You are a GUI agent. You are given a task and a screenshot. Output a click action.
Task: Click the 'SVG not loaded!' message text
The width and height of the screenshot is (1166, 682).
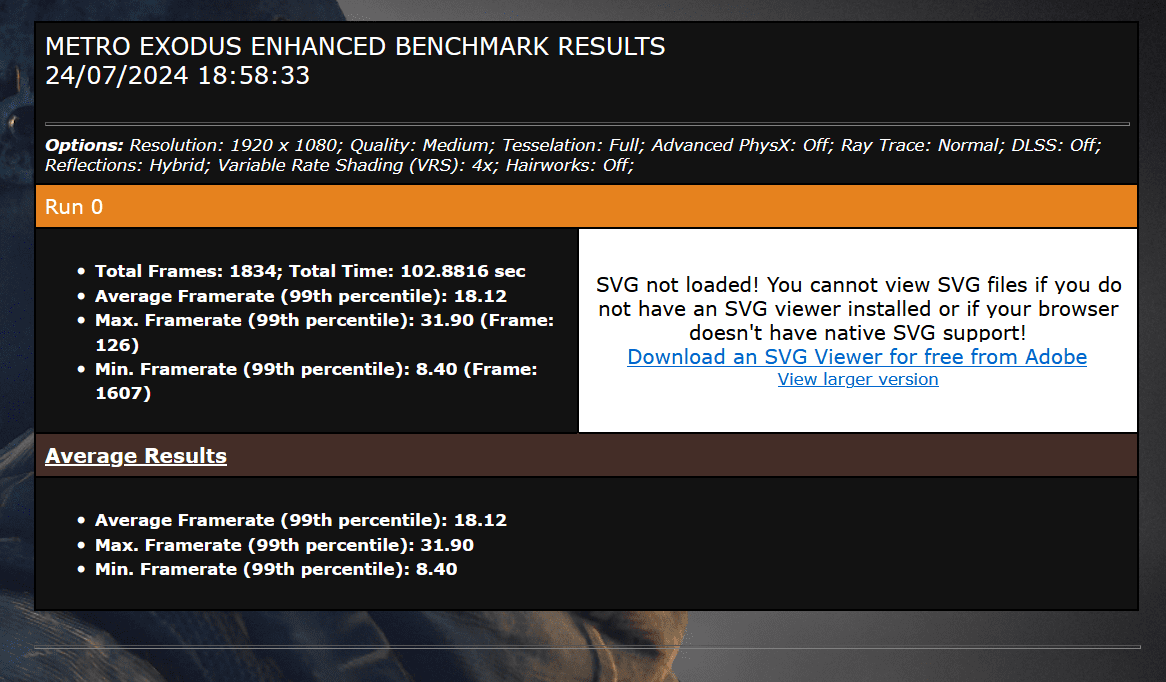pos(858,309)
